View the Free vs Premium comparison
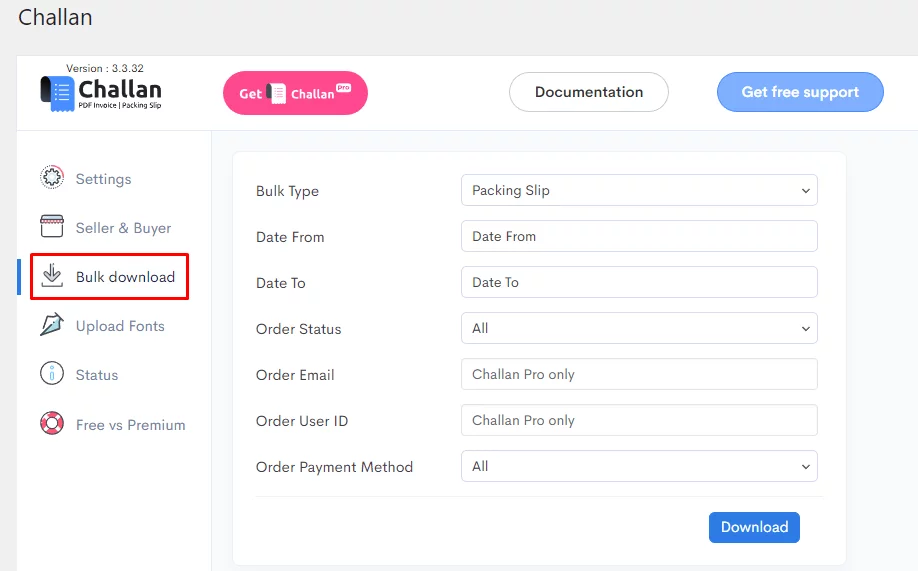918x571 pixels. tap(131, 425)
